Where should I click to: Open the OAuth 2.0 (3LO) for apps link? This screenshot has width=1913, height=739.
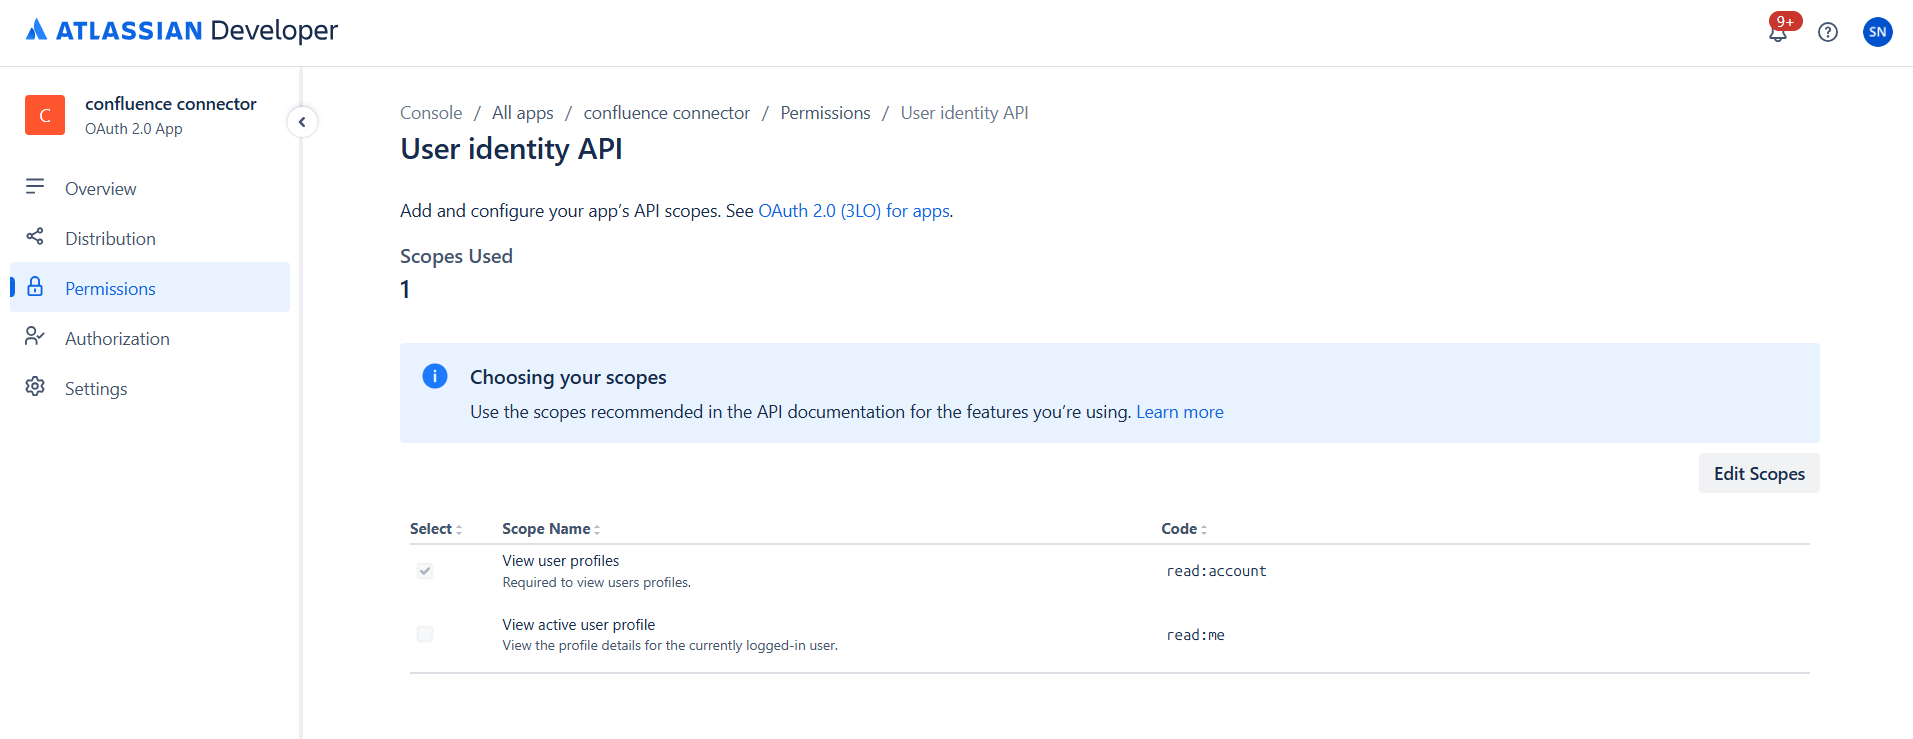tap(854, 211)
